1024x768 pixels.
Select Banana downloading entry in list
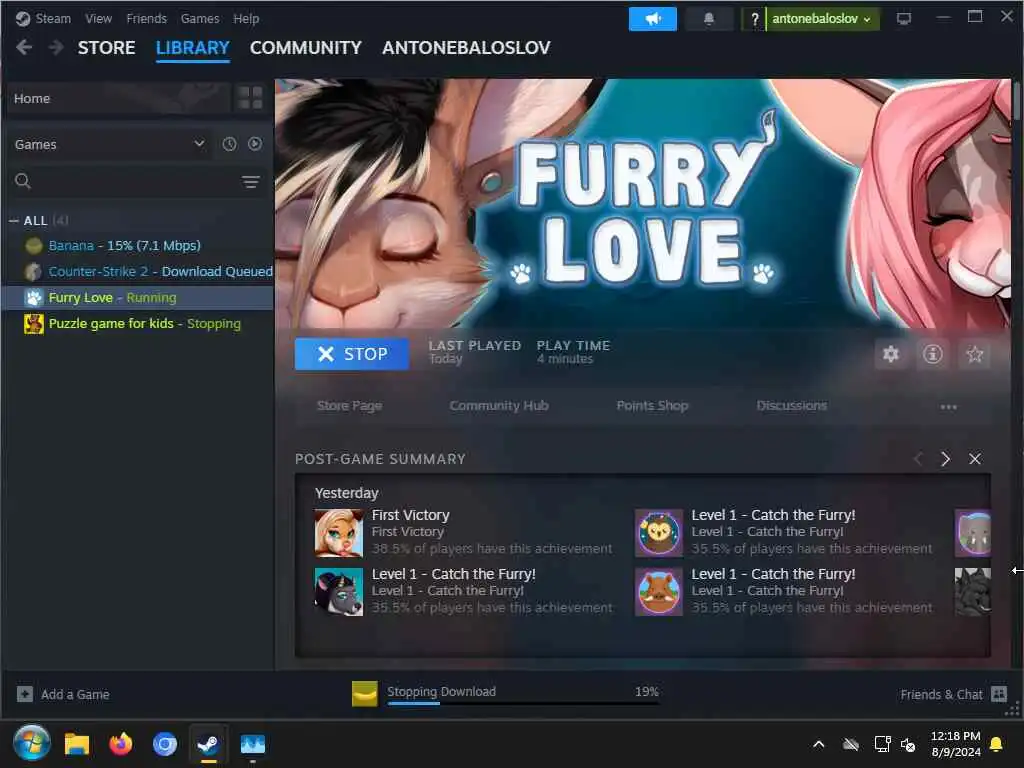tap(138, 246)
